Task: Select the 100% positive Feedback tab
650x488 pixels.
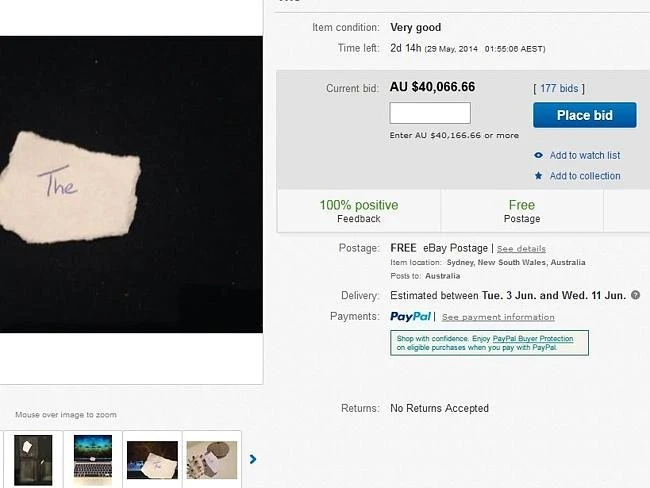Action: coord(358,211)
